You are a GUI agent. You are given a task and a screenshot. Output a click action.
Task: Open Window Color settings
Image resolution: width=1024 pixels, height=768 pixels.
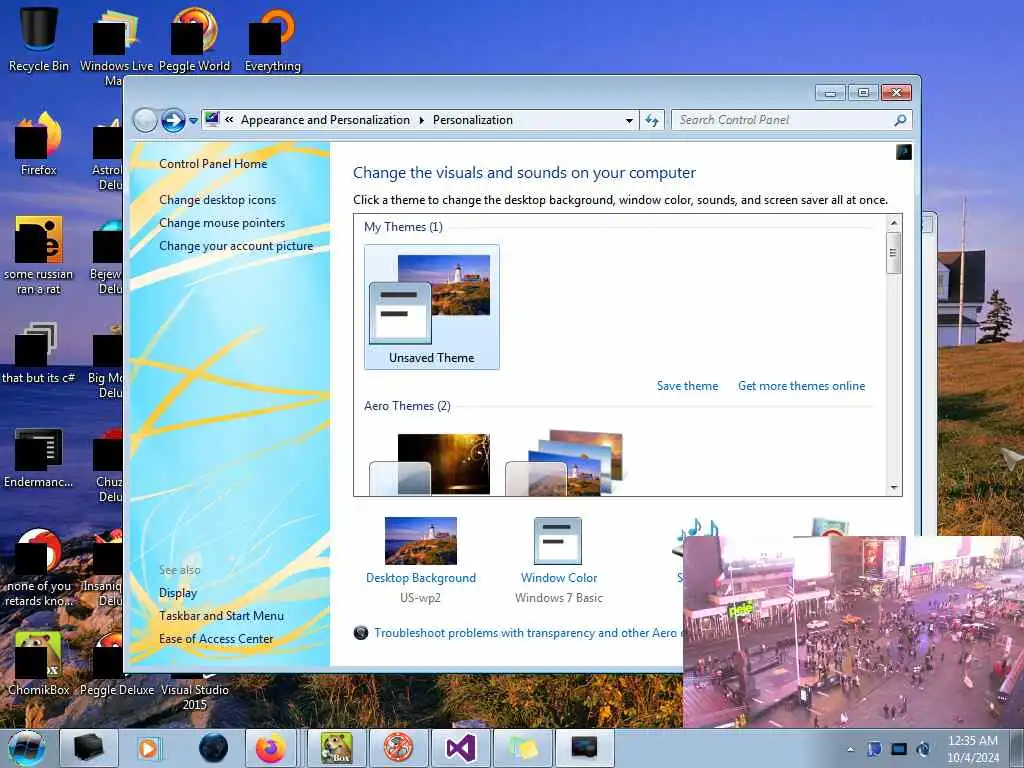click(x=558, y=560)
